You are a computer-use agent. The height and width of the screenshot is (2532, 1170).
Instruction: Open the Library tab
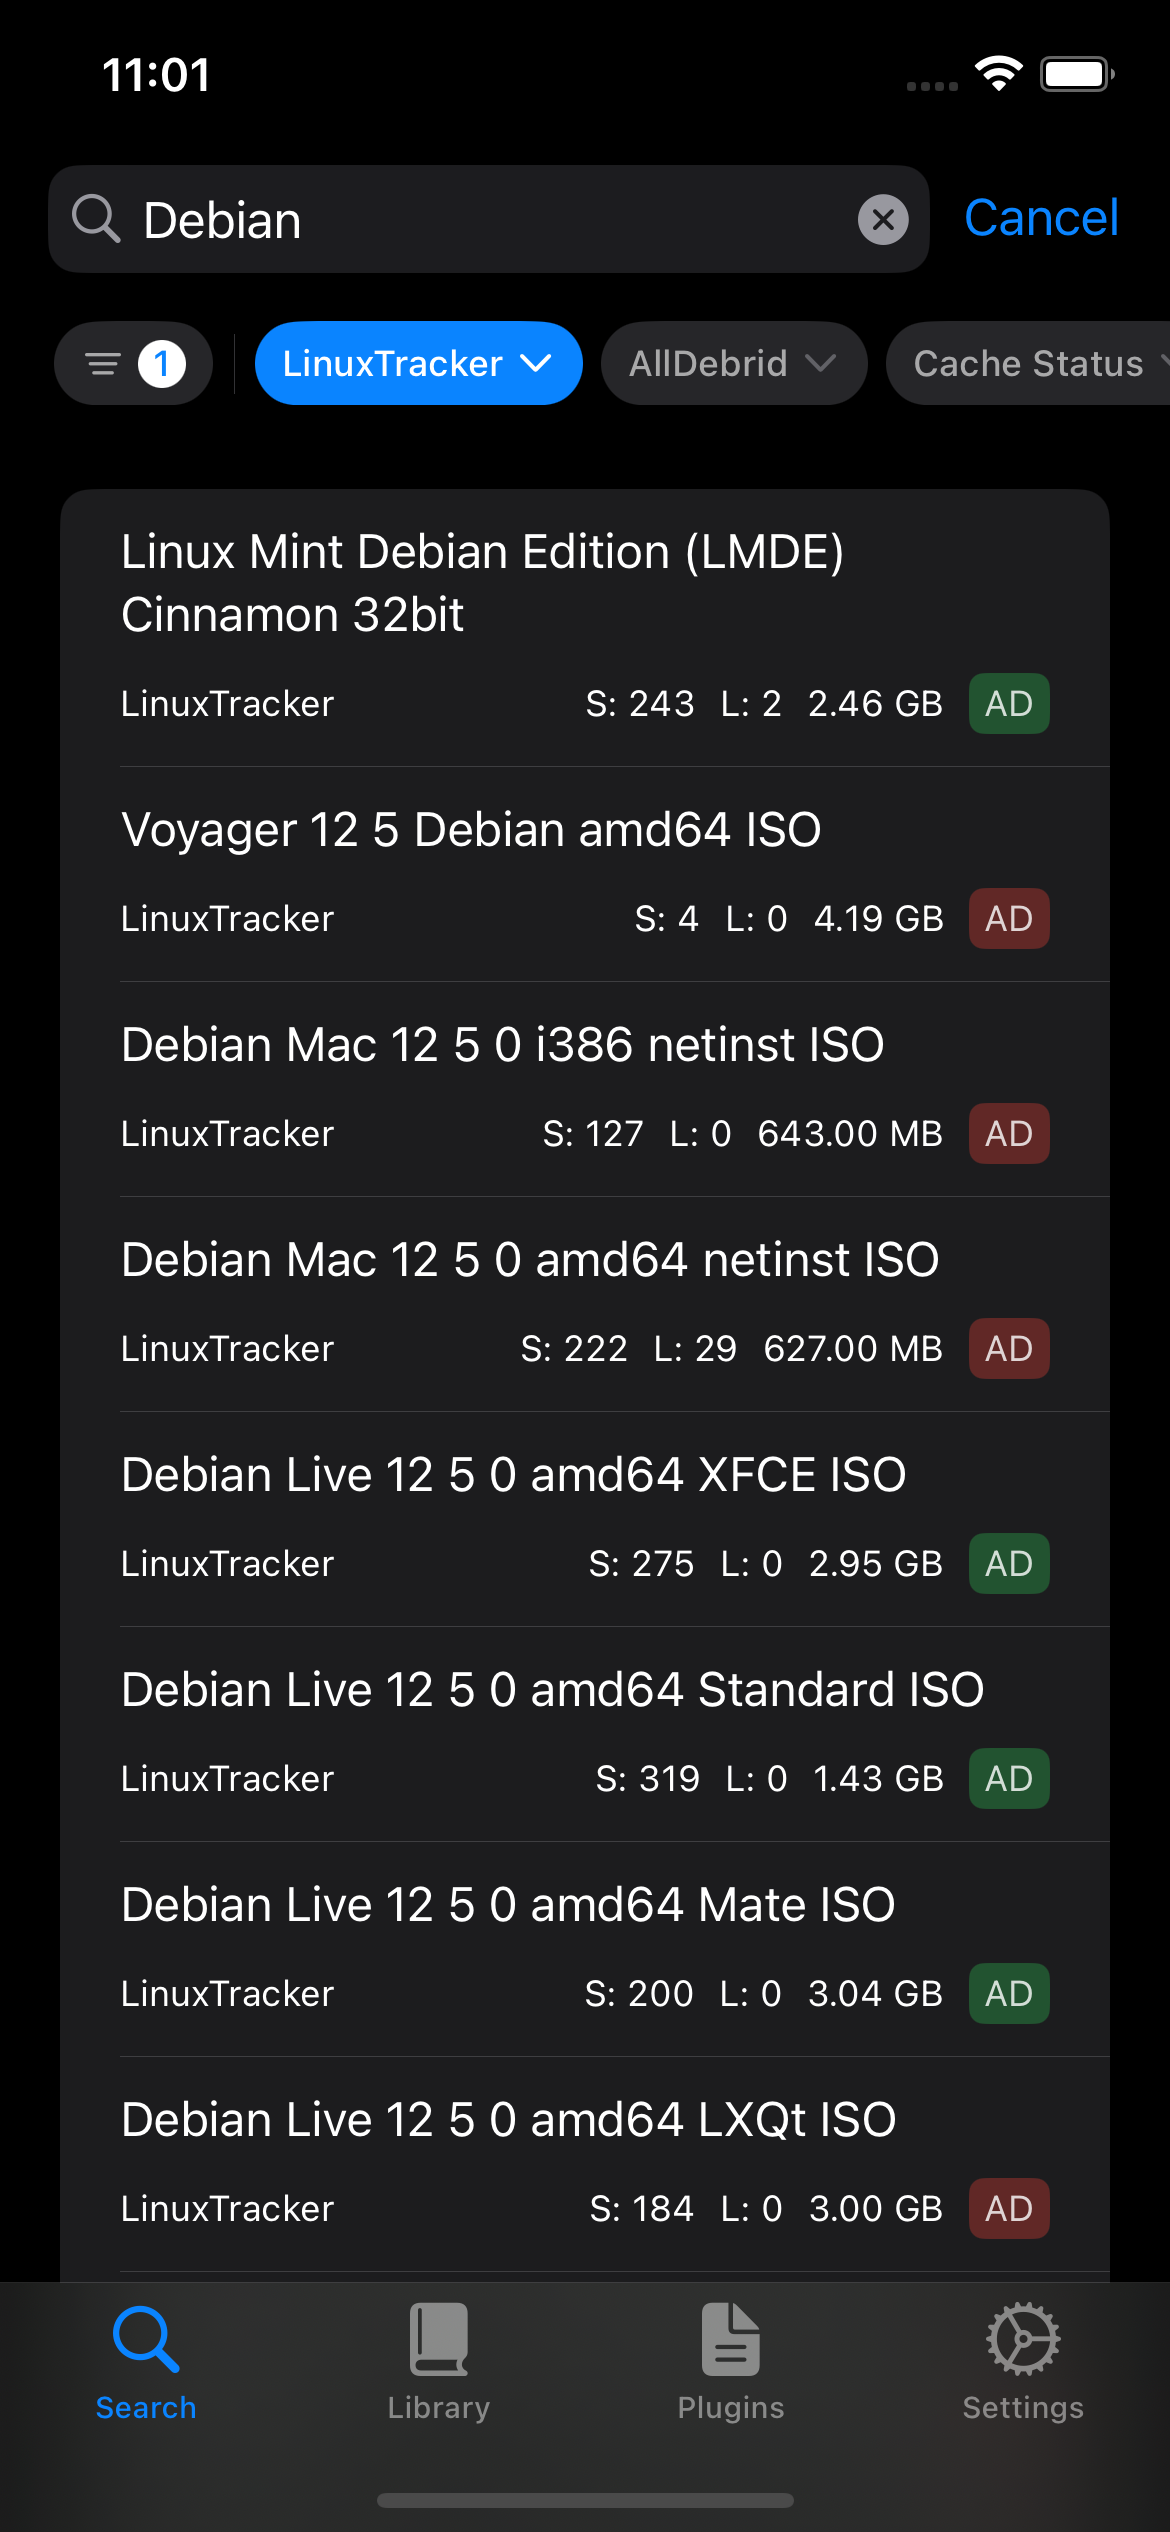coord(438,2362)
